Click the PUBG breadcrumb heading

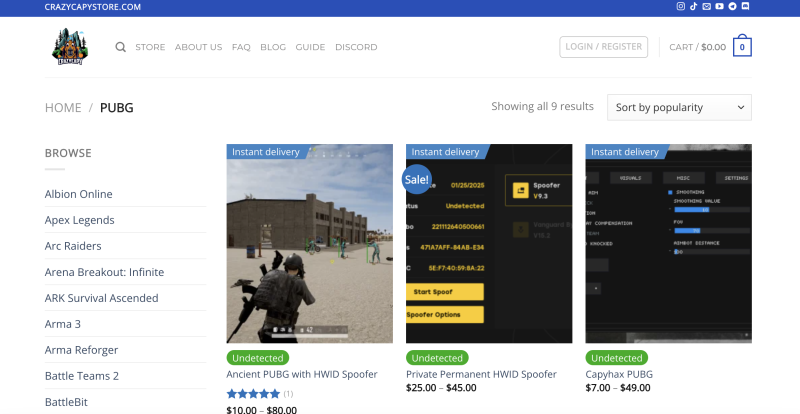click(x=117, y=108)
